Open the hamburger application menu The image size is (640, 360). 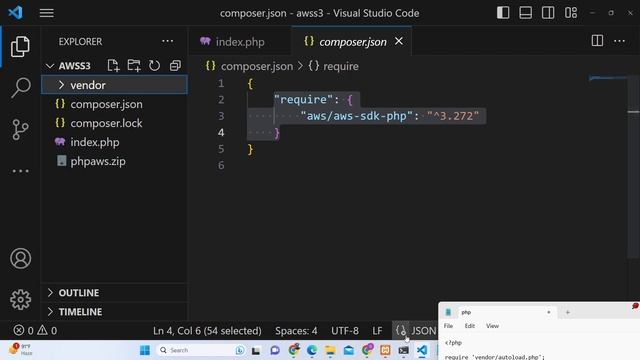47,13
